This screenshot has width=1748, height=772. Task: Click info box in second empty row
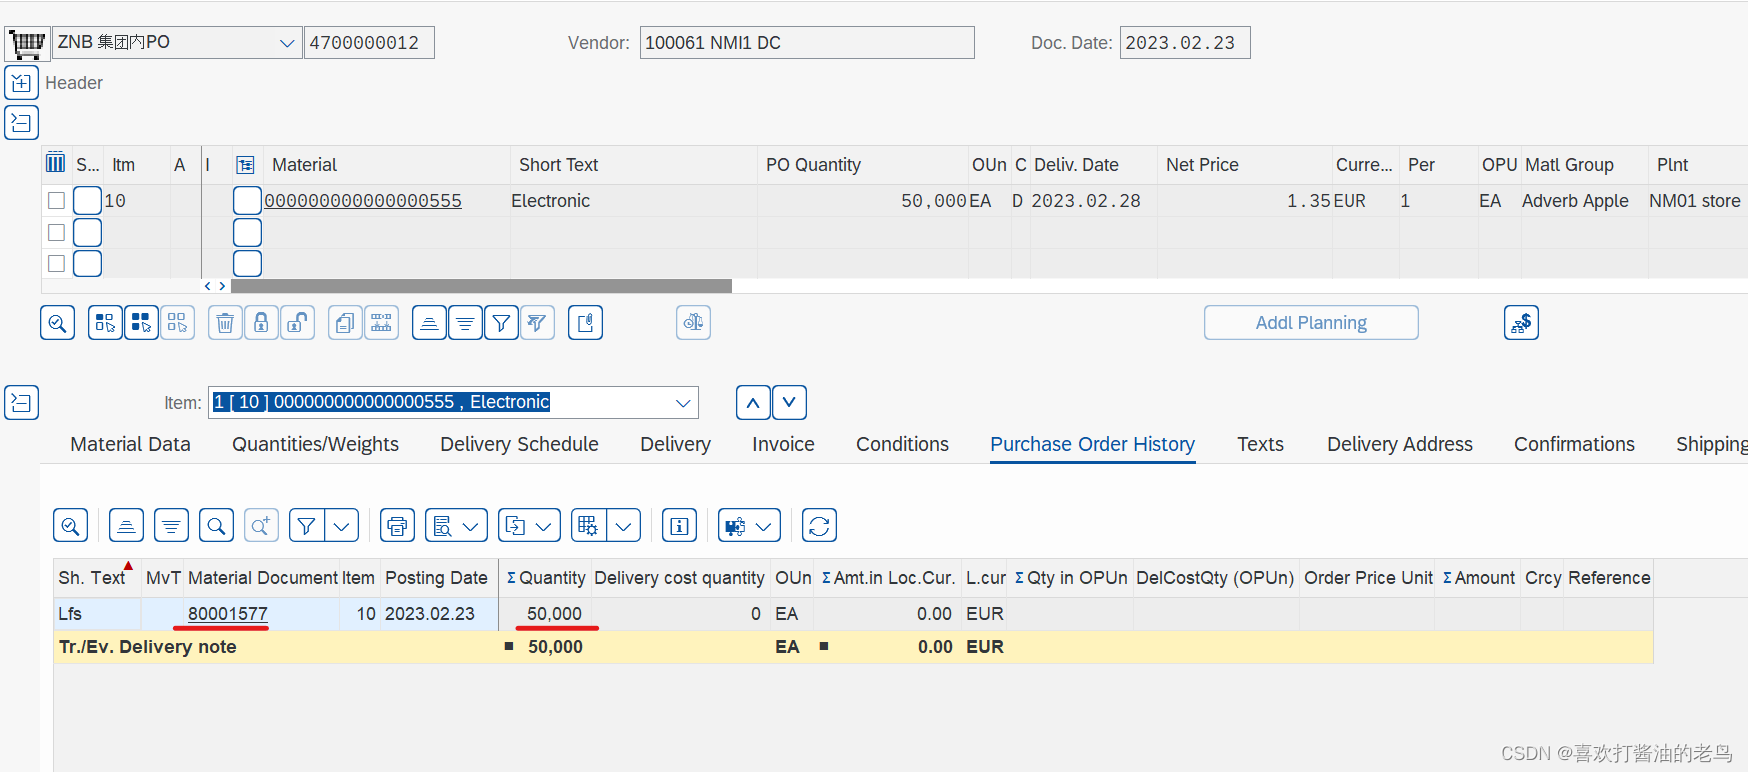[247, 232]
